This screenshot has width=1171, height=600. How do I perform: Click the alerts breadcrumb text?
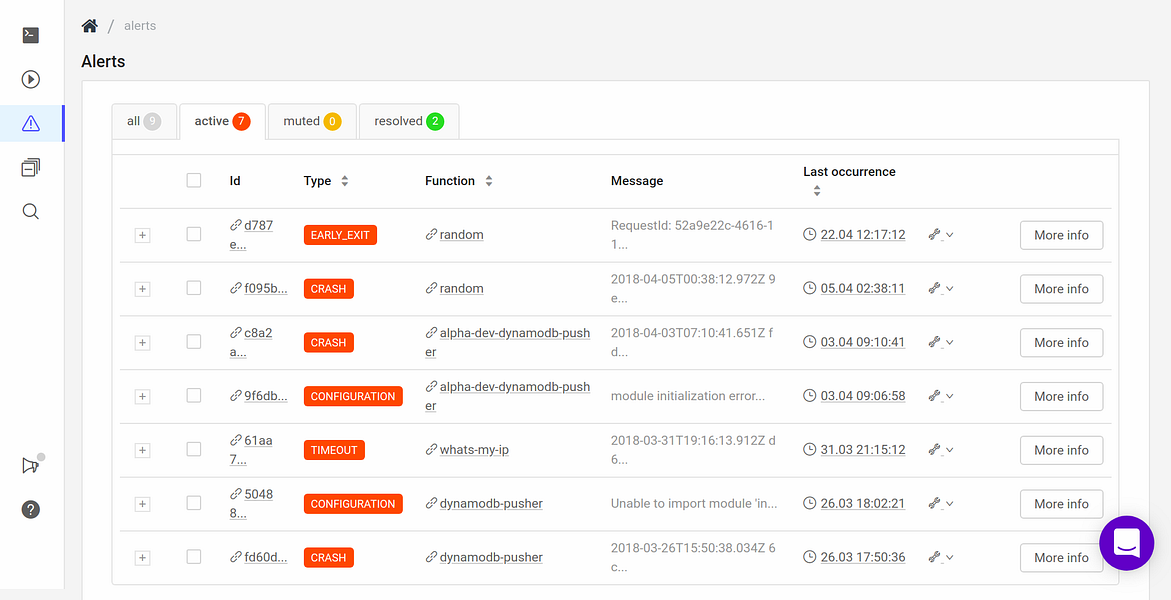pyautogui.click(x=140, y=25)
